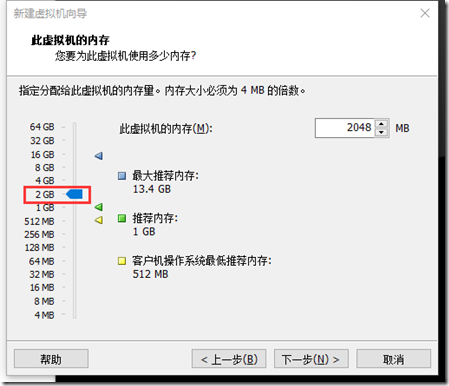Cancel the wizard with 取消 button
The width and height of the screenshot is (449, 386).
point(393,359)
